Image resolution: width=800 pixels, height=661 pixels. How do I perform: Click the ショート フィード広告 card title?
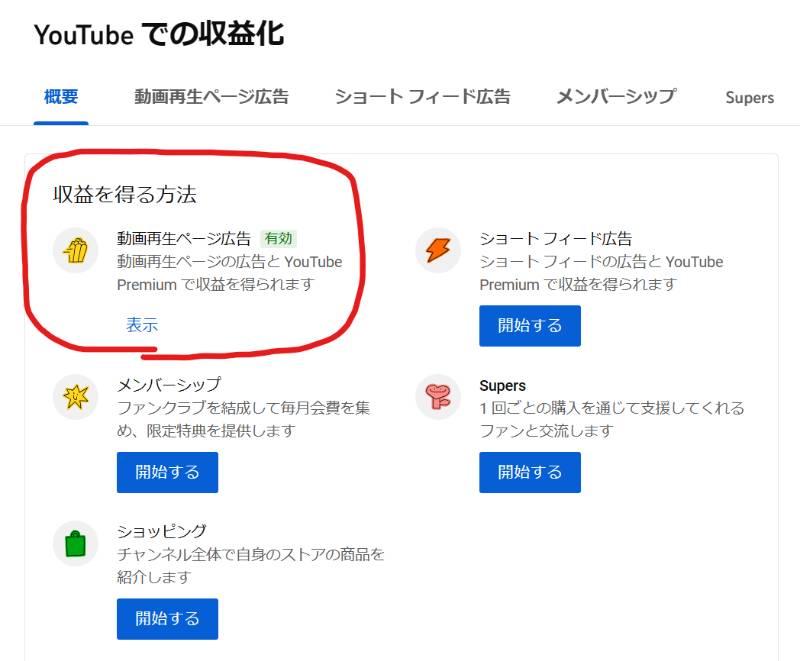point(556,238)
